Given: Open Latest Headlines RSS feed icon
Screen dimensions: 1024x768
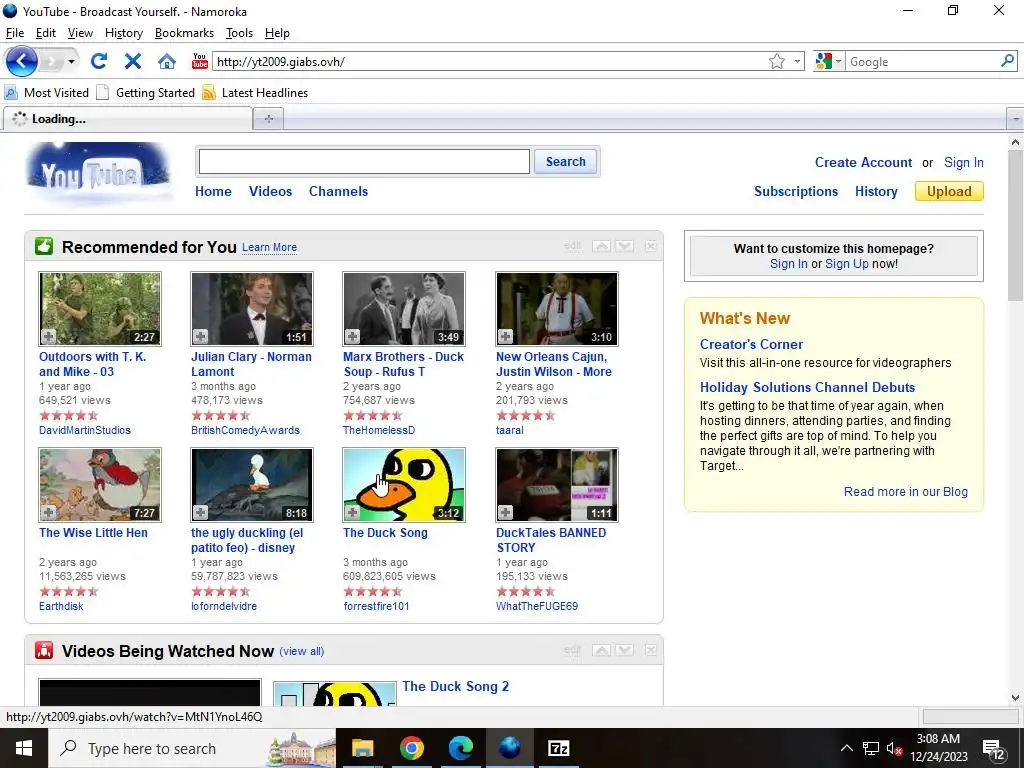Looking at the screenshot, I should (x=209, y=93).
